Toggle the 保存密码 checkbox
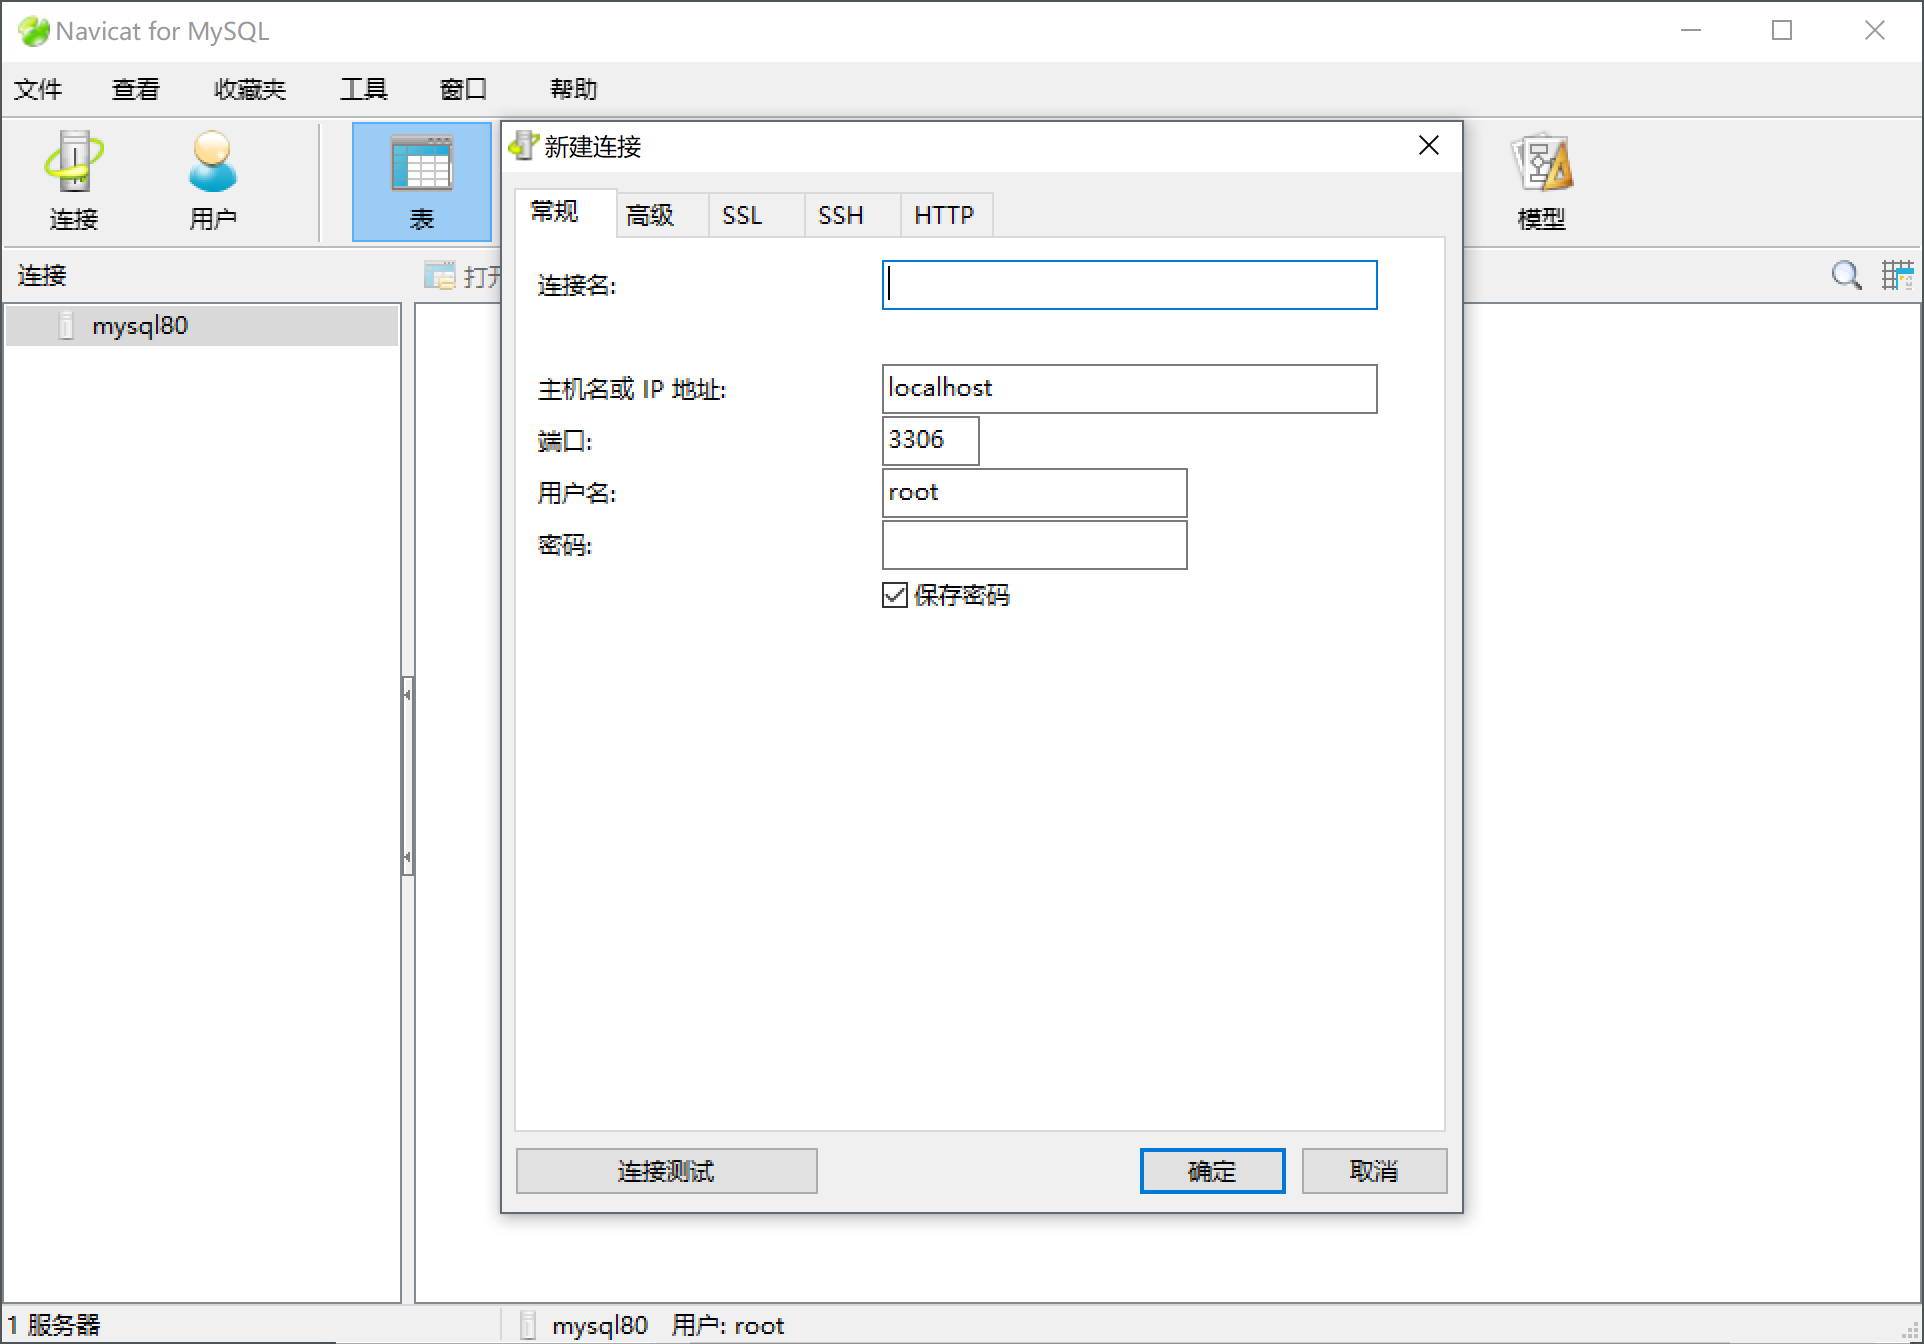 point(895,595)
